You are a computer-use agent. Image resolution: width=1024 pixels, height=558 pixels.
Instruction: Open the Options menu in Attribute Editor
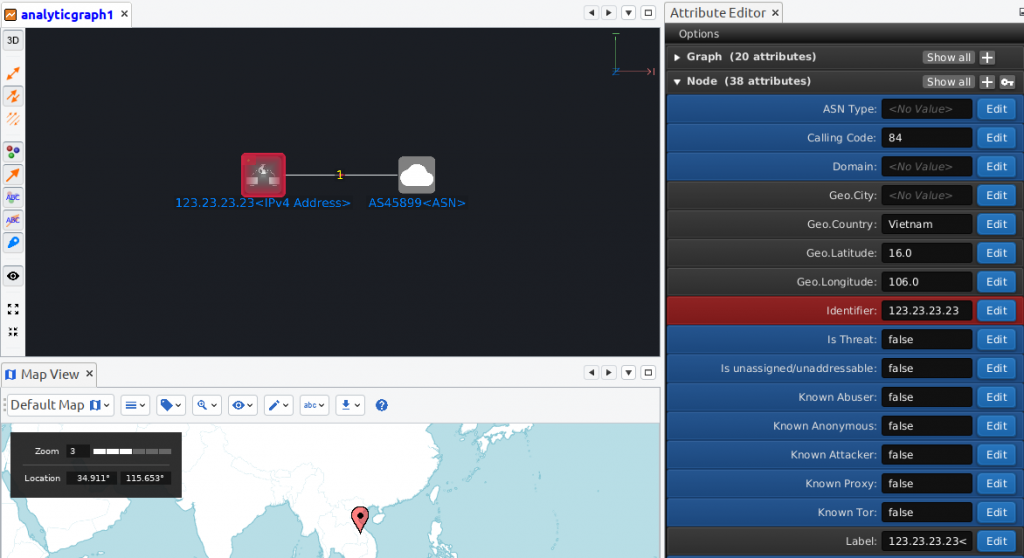tap(698, 34)
